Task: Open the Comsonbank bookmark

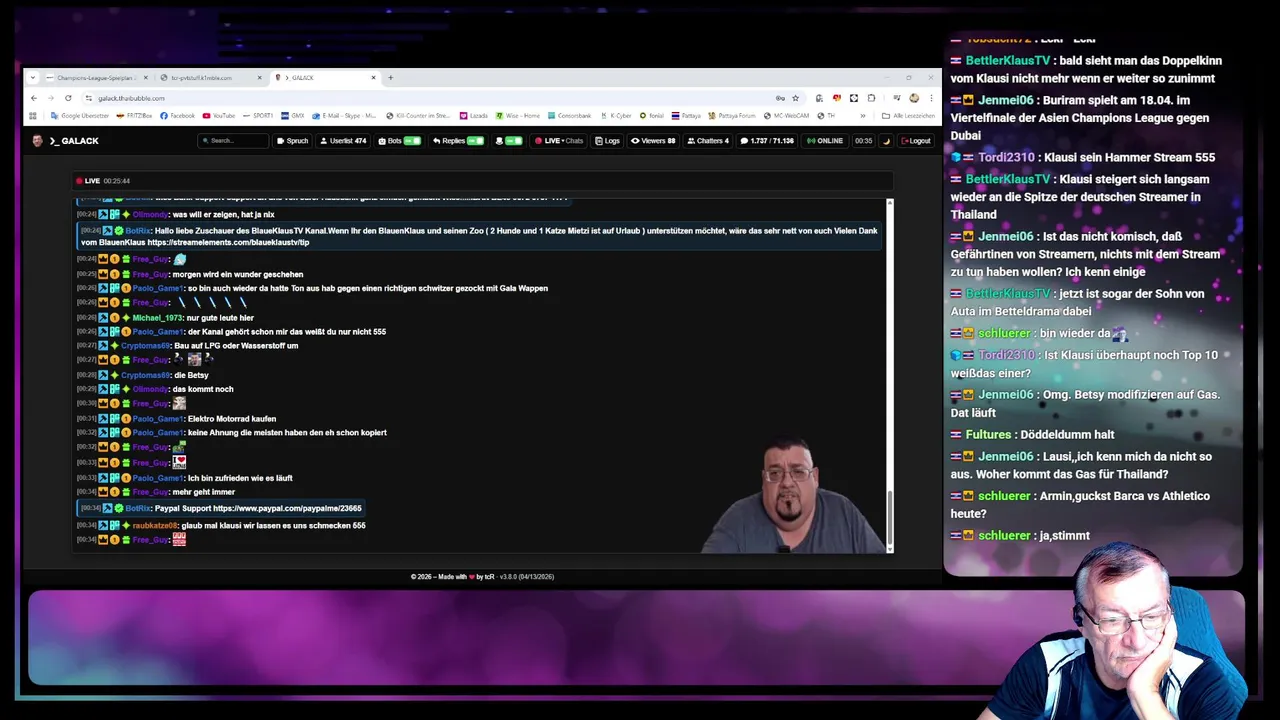Action: pos(570,115)
